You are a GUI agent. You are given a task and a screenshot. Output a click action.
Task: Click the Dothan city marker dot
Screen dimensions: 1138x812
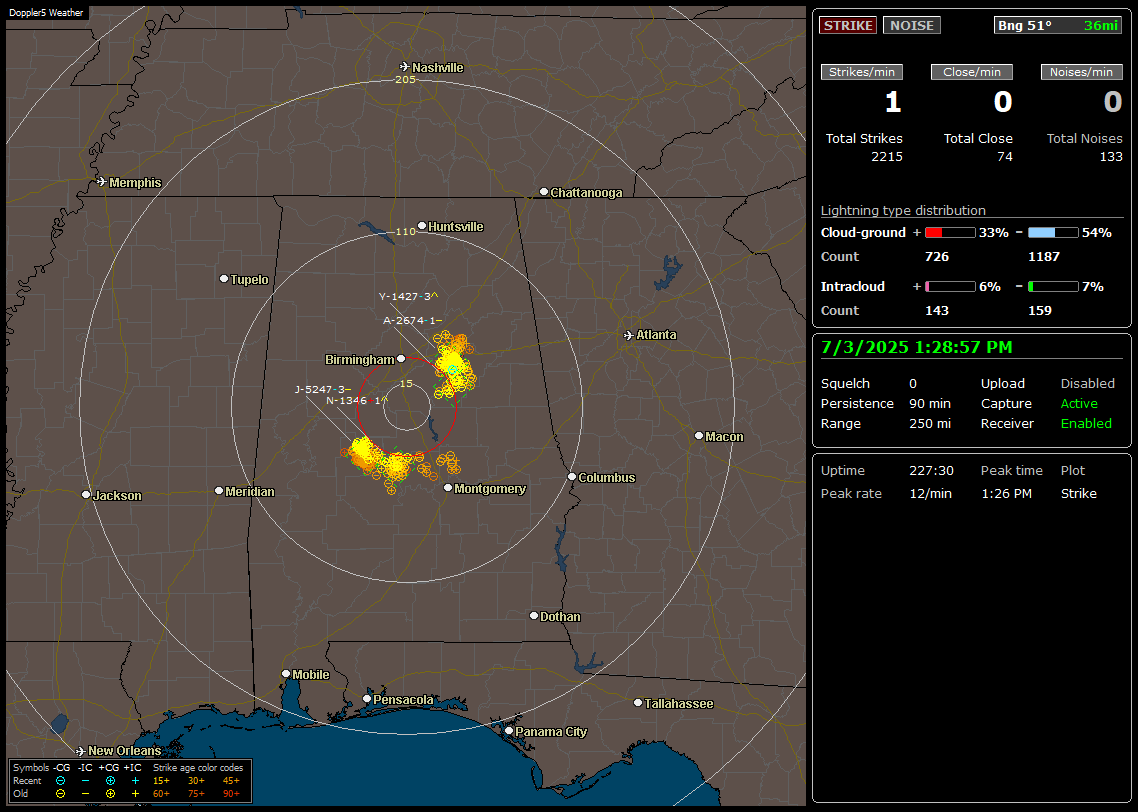coord(533,615)
